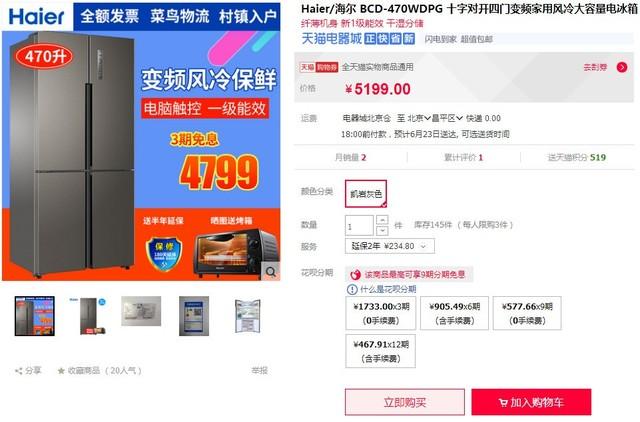
Task: Expand the 昌平区 district dropdown
Action: tap(447, 118)
